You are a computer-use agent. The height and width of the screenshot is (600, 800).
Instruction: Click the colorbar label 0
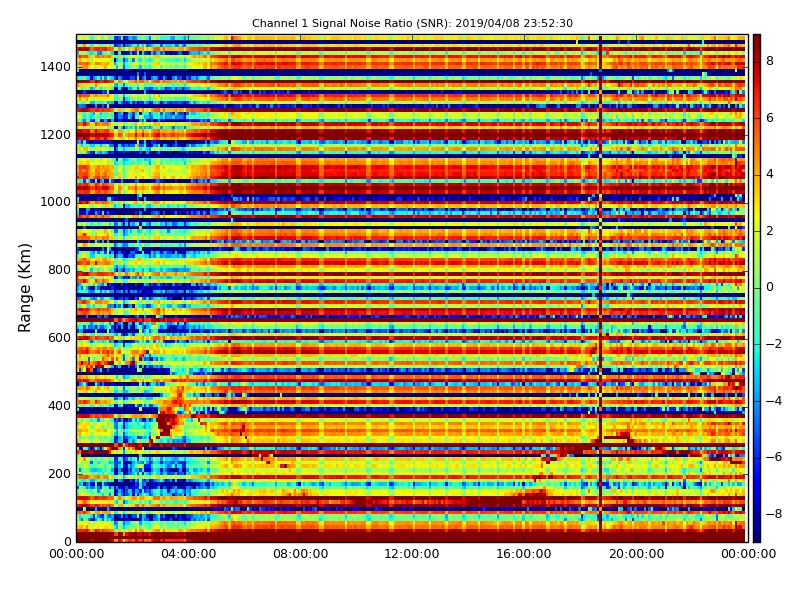pyautogui.click(x=770, y=287)
